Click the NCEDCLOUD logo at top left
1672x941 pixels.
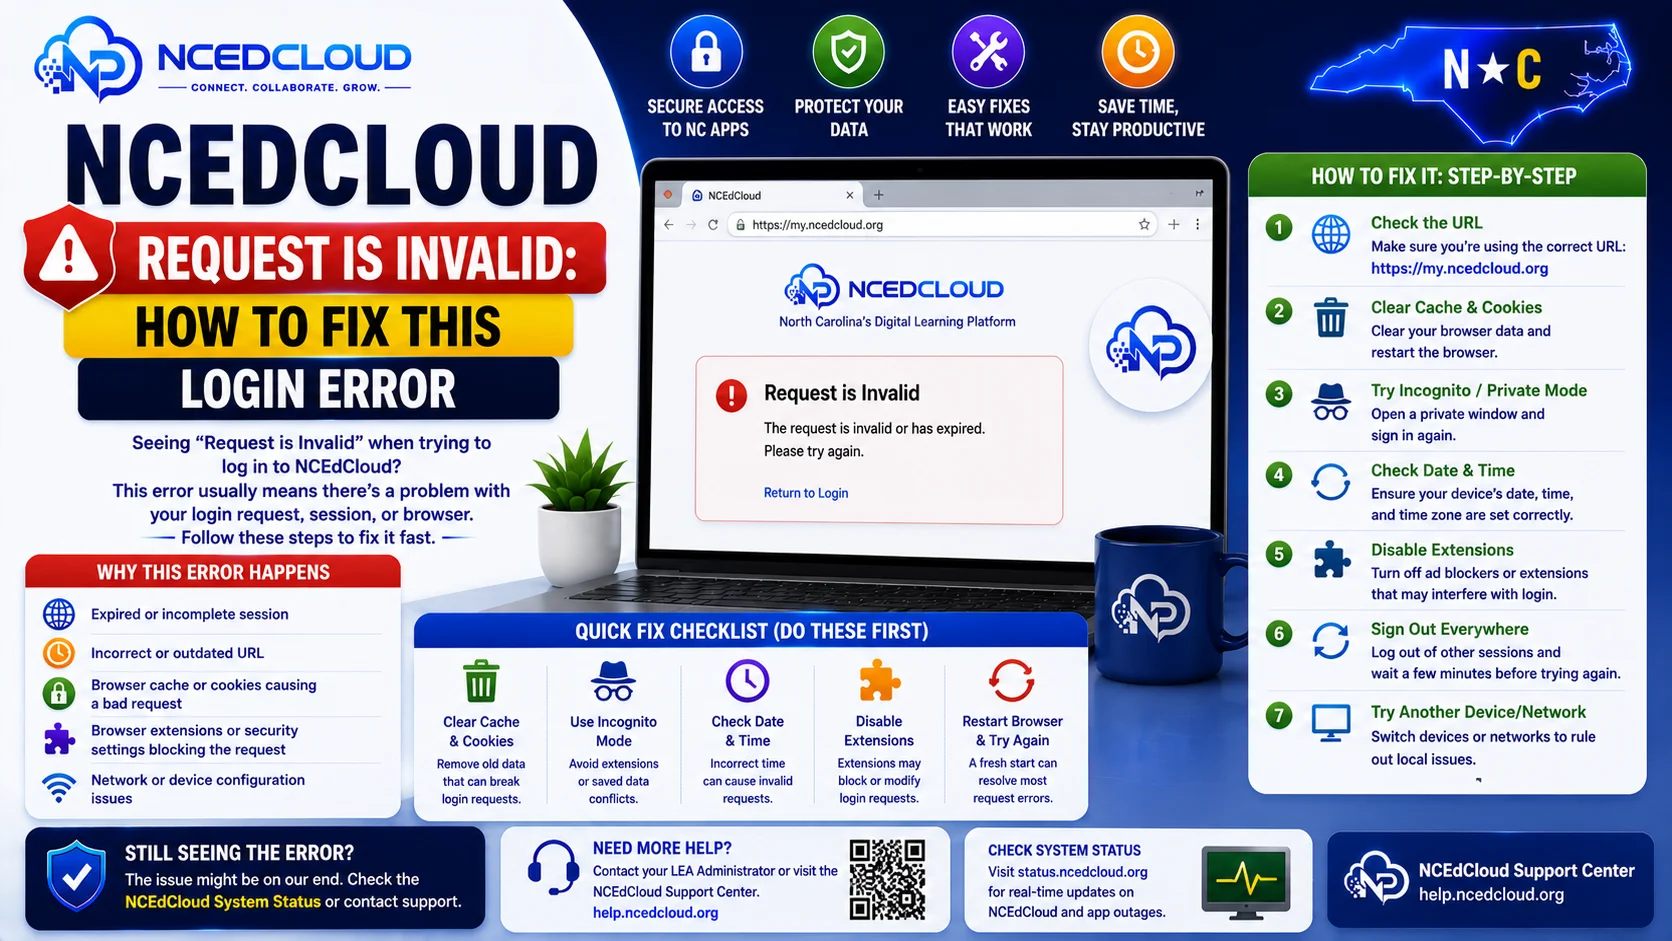[222, 60]
